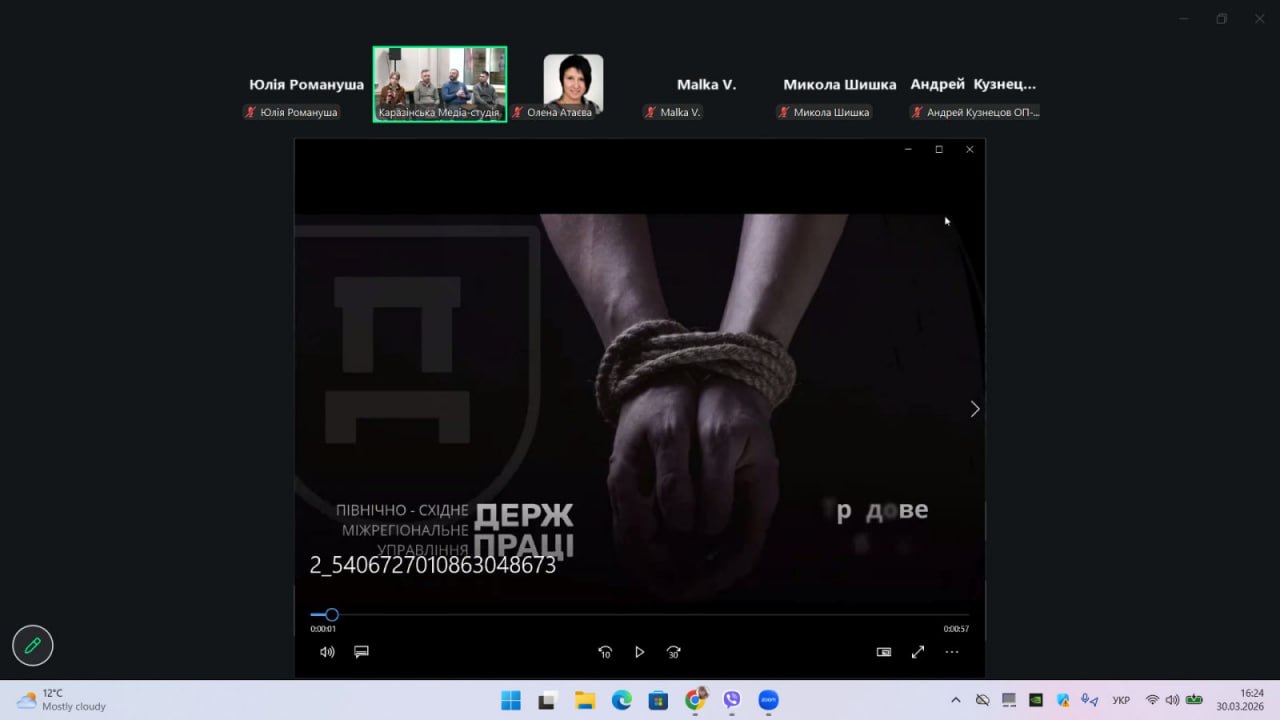Click the green pencil annotate button
Viewport: 1280px width, 720px height.
click(x=33, y=646)
